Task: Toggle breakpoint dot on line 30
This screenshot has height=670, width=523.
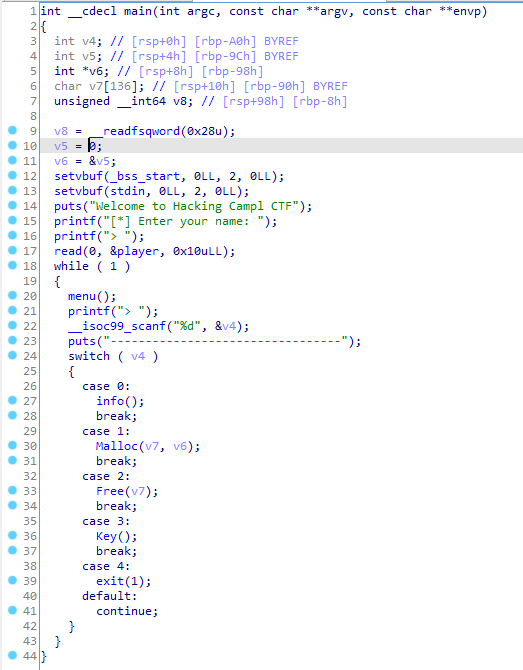Action: (12, 445)
